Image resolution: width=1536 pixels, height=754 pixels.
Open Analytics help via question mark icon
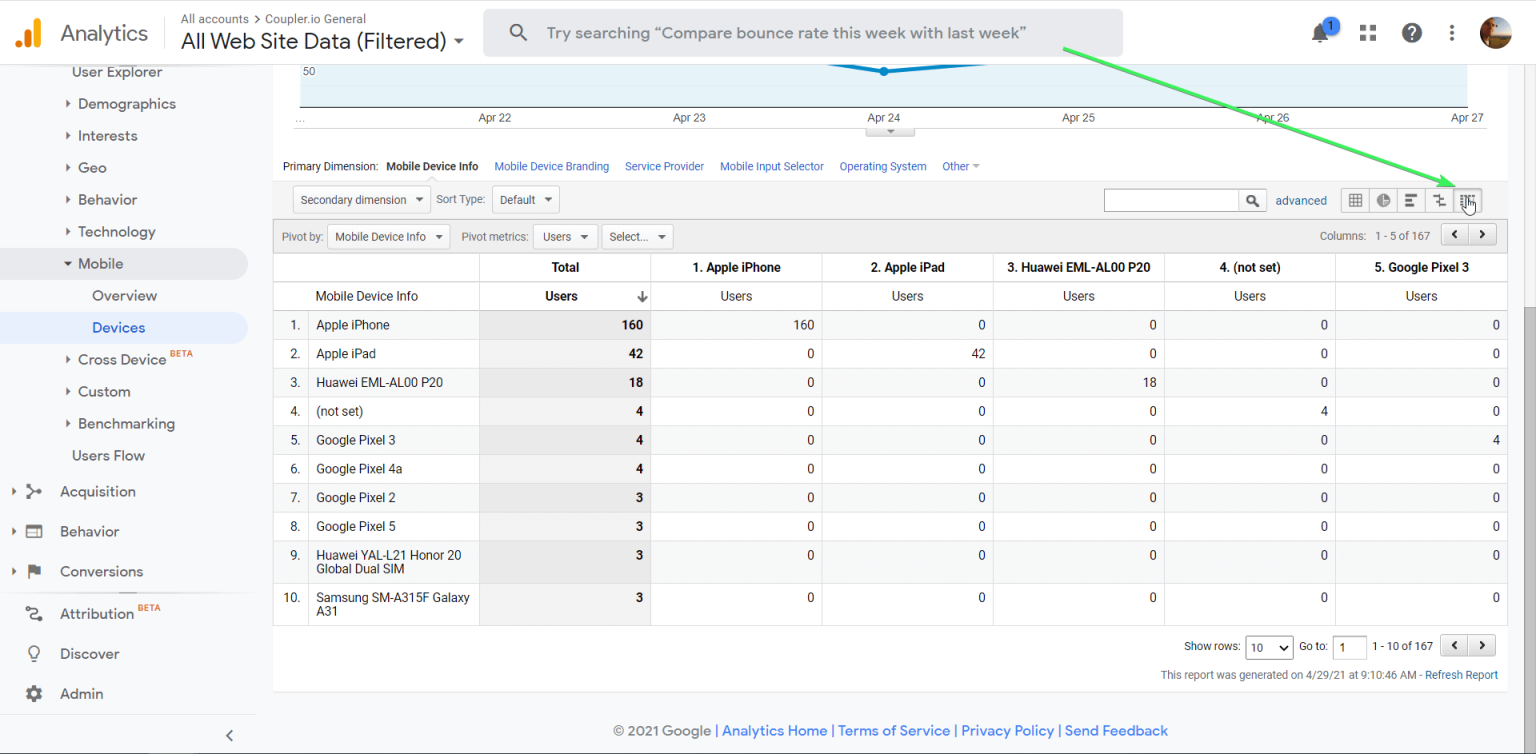[1411, 32]
